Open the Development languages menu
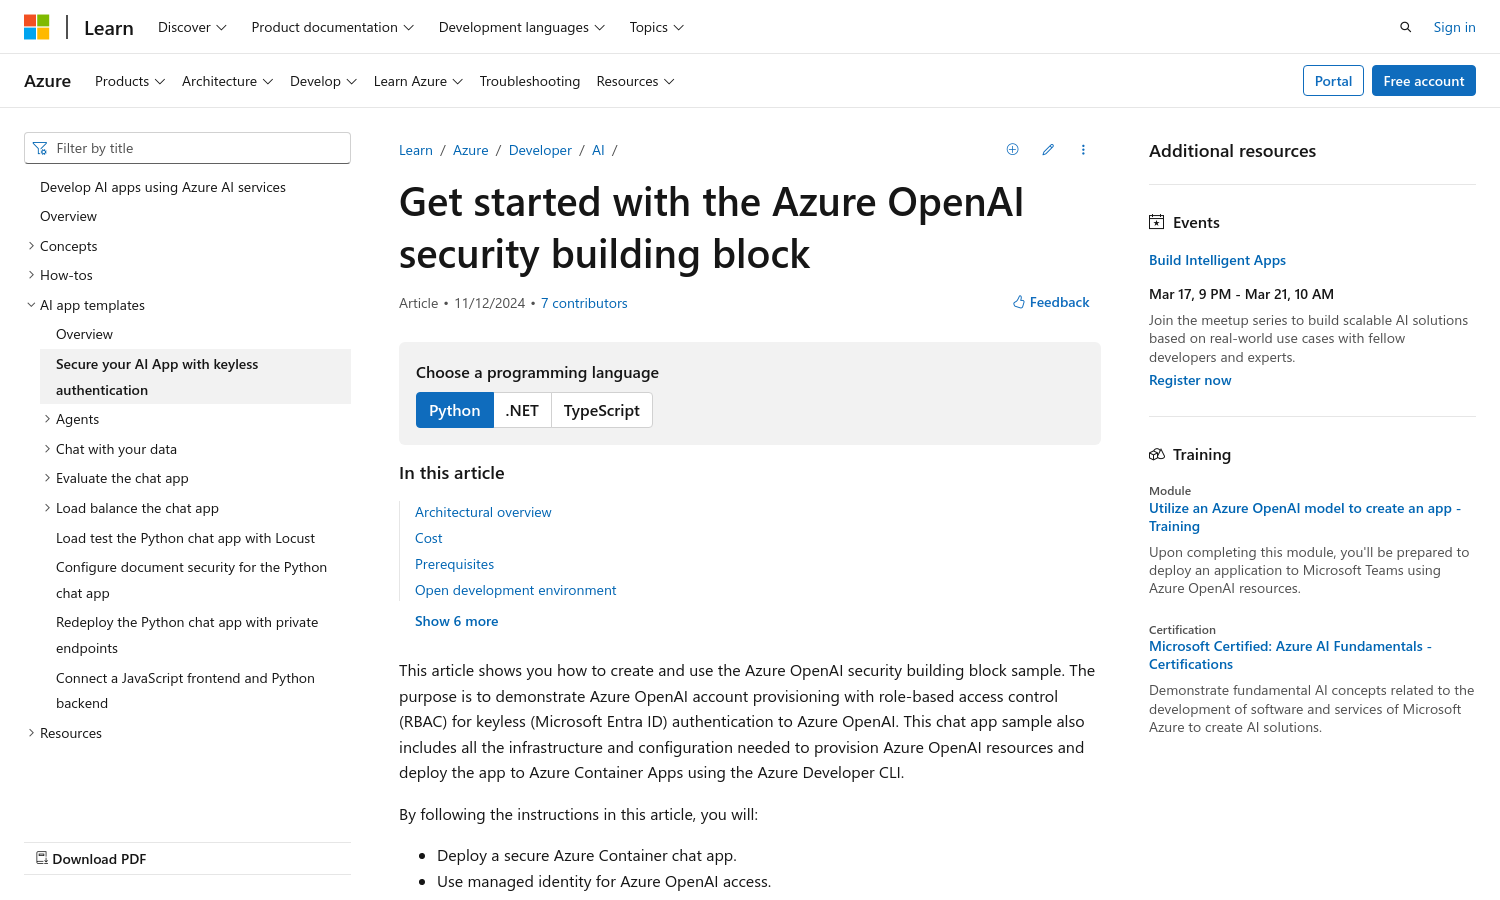The image size is (1500, 900). [x=521, y=27]
